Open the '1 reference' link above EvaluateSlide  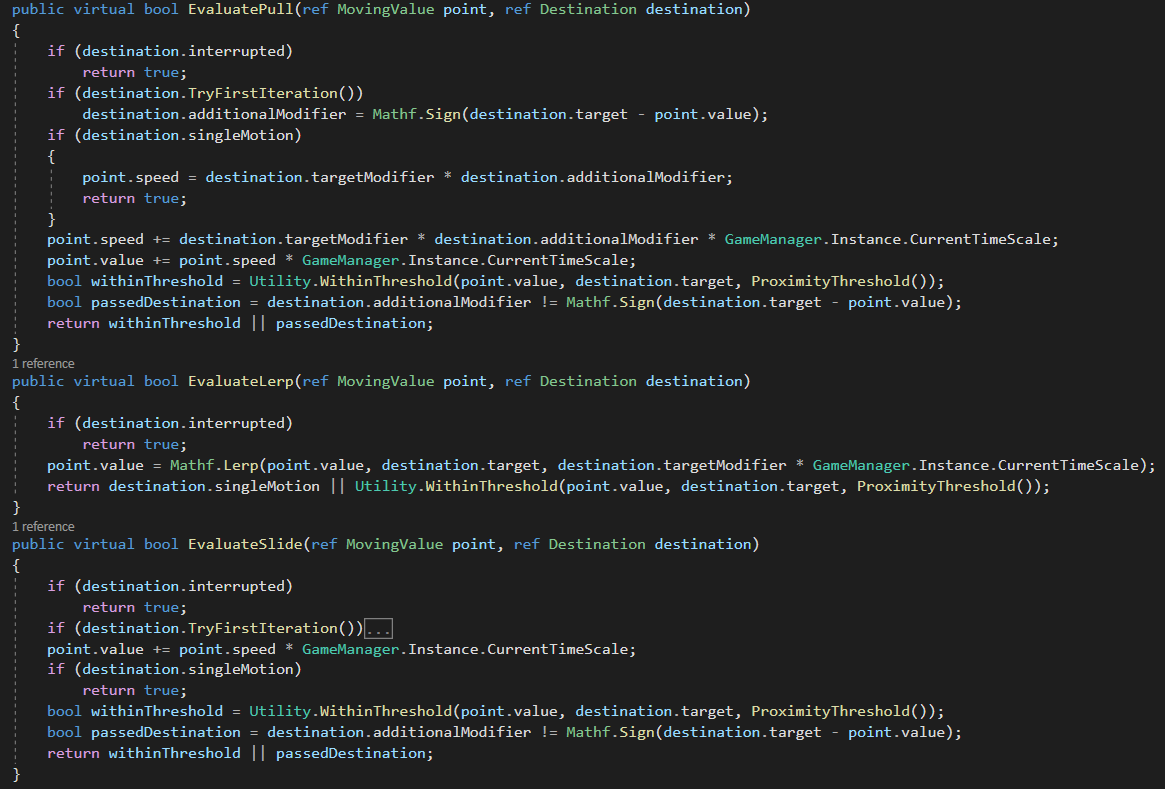(43, 526)
